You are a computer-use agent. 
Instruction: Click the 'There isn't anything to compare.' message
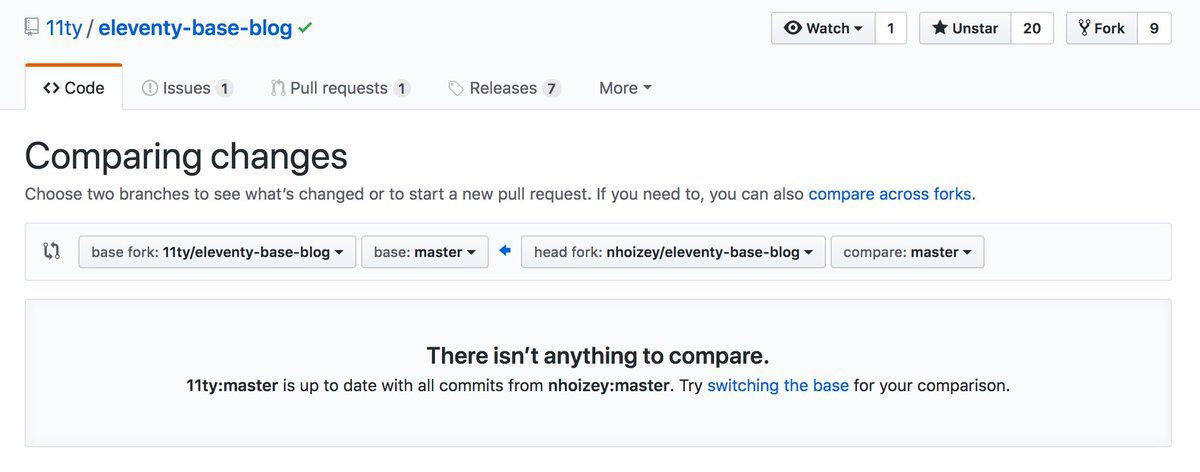pos(598,356)
